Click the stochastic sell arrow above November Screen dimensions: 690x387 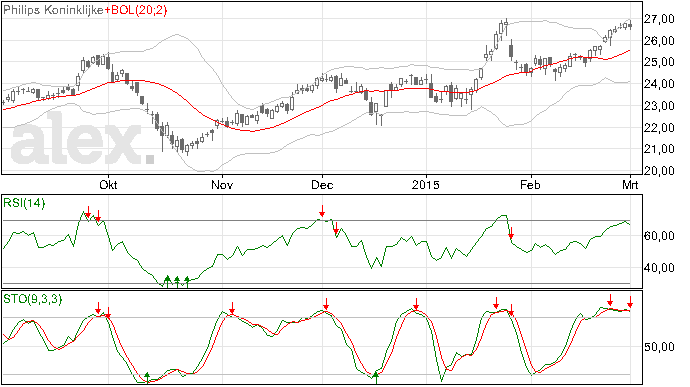point(232,308)
